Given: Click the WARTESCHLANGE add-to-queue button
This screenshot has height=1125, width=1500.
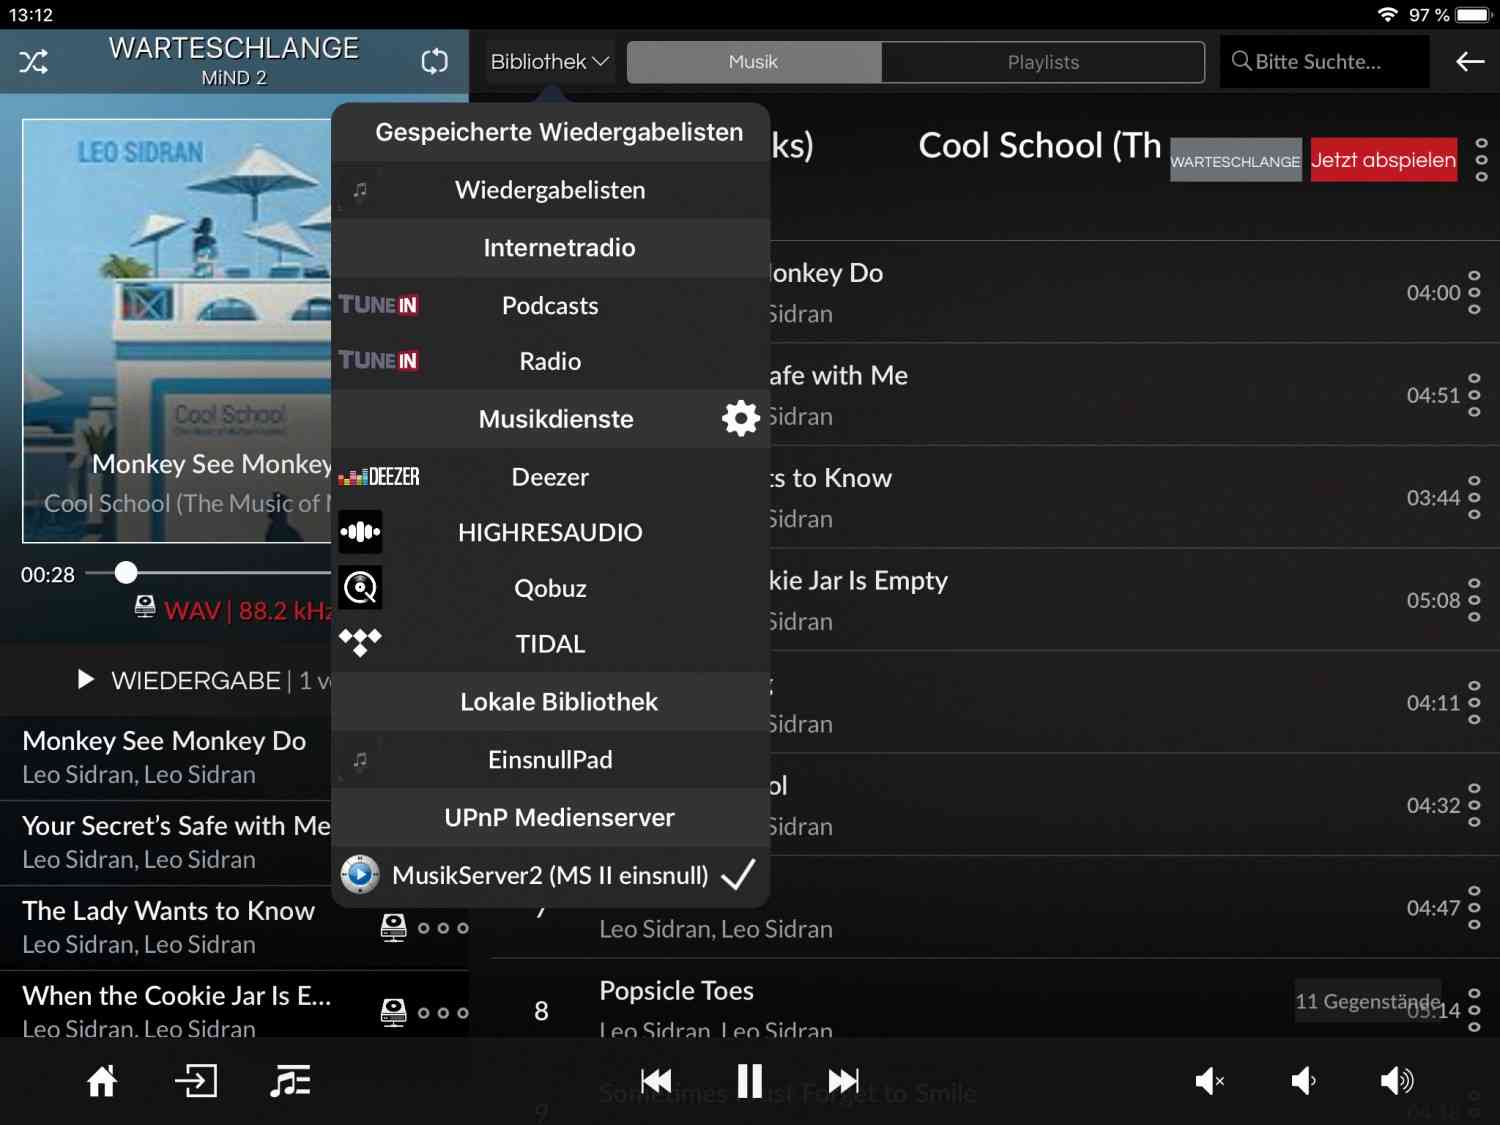Looking at the screenshot, I should (x=1236, y=160).
